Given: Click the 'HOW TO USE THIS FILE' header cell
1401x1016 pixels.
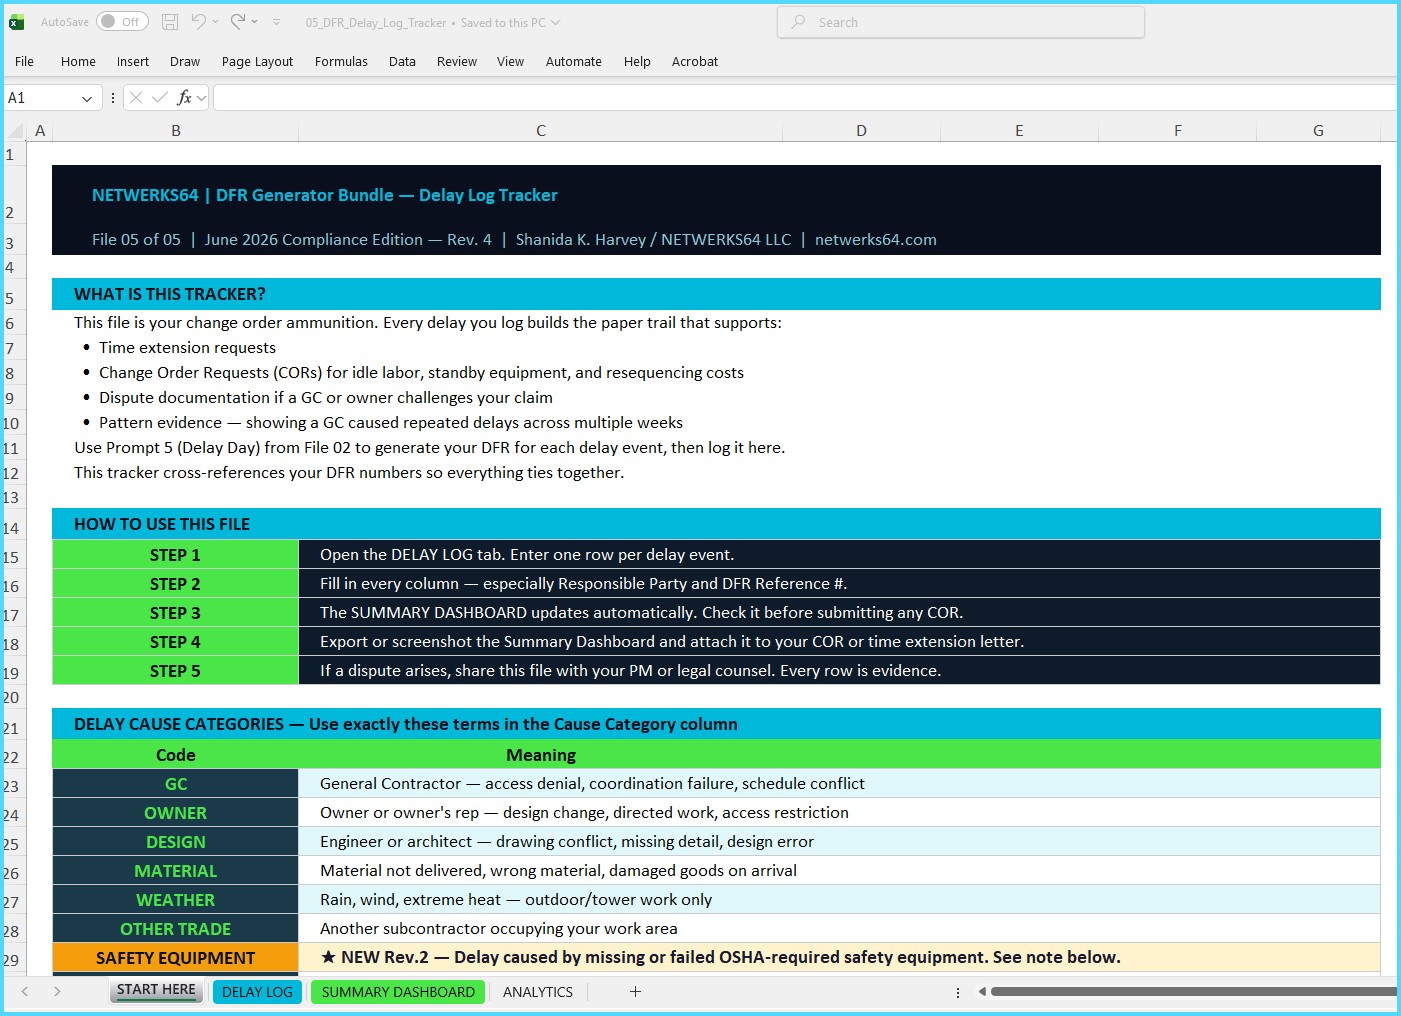Looking at the screenshot, I should pyautogui.click(x=716, y=524).
